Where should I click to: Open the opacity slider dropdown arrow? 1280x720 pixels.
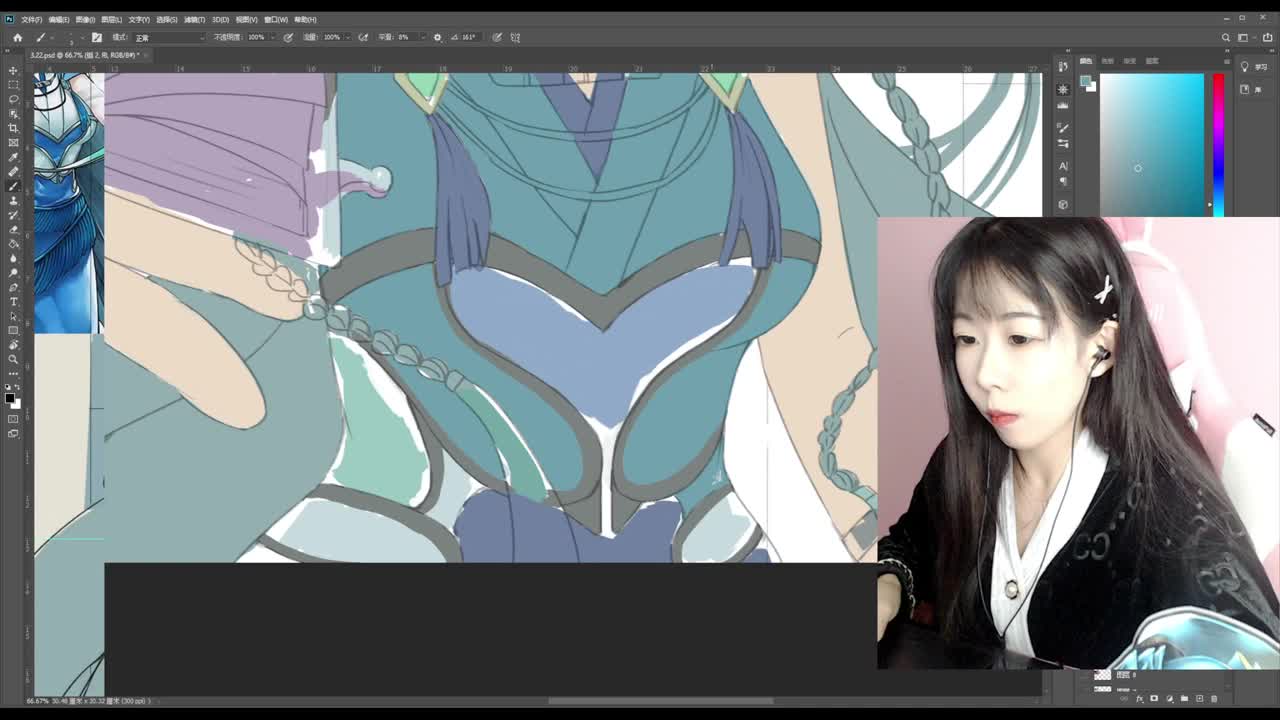[273, 37]
